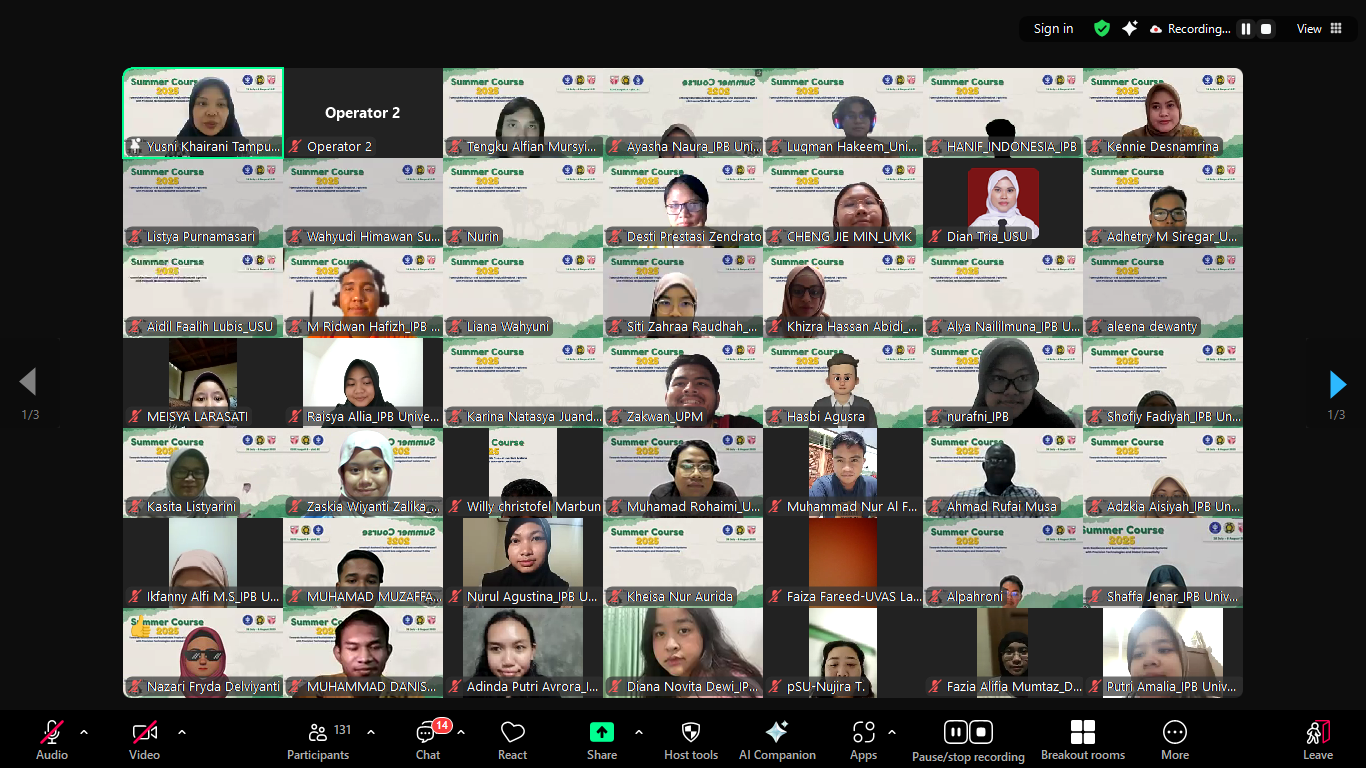1366x768 pixels.
Task: Unmute the microphone Audio button
Action: click(52, 740)
